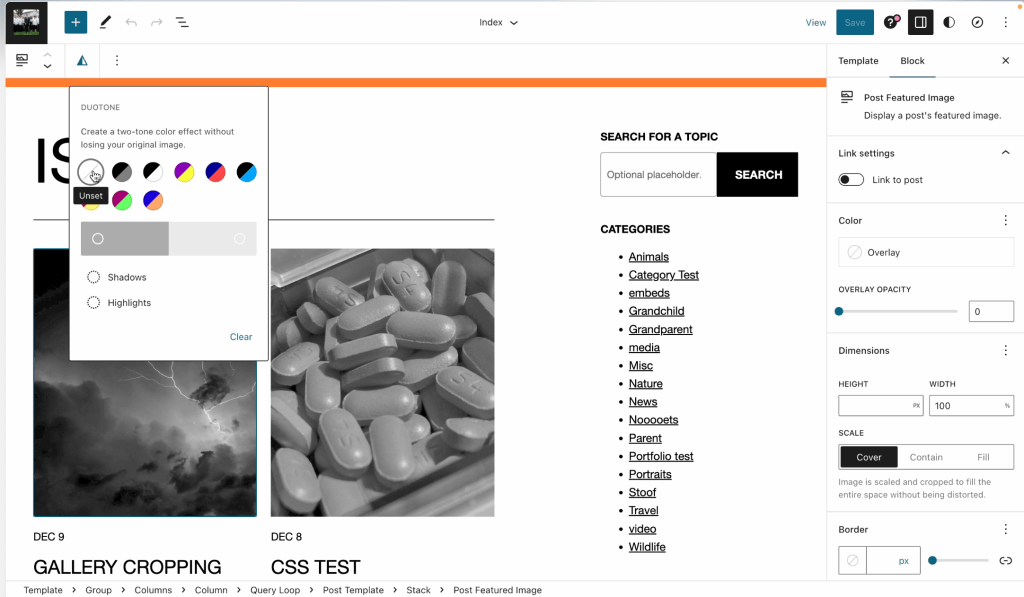Toggle the Settings sidebar panel icon
Image resolution: width=1024 pixels, height=597 pixels.
click(x=920, y=22)
